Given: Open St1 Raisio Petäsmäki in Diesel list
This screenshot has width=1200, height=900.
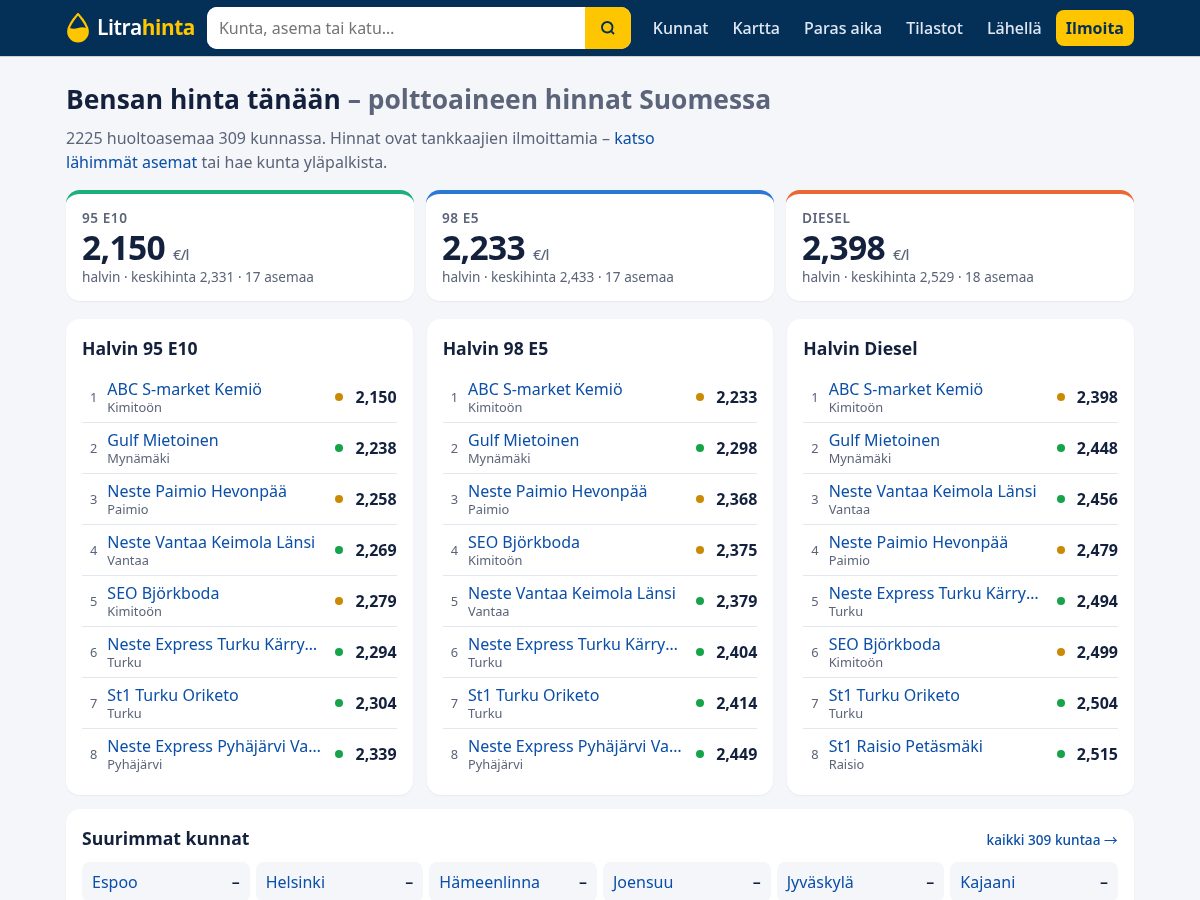Looking at the screenshot, I should (x=906, y=746).
